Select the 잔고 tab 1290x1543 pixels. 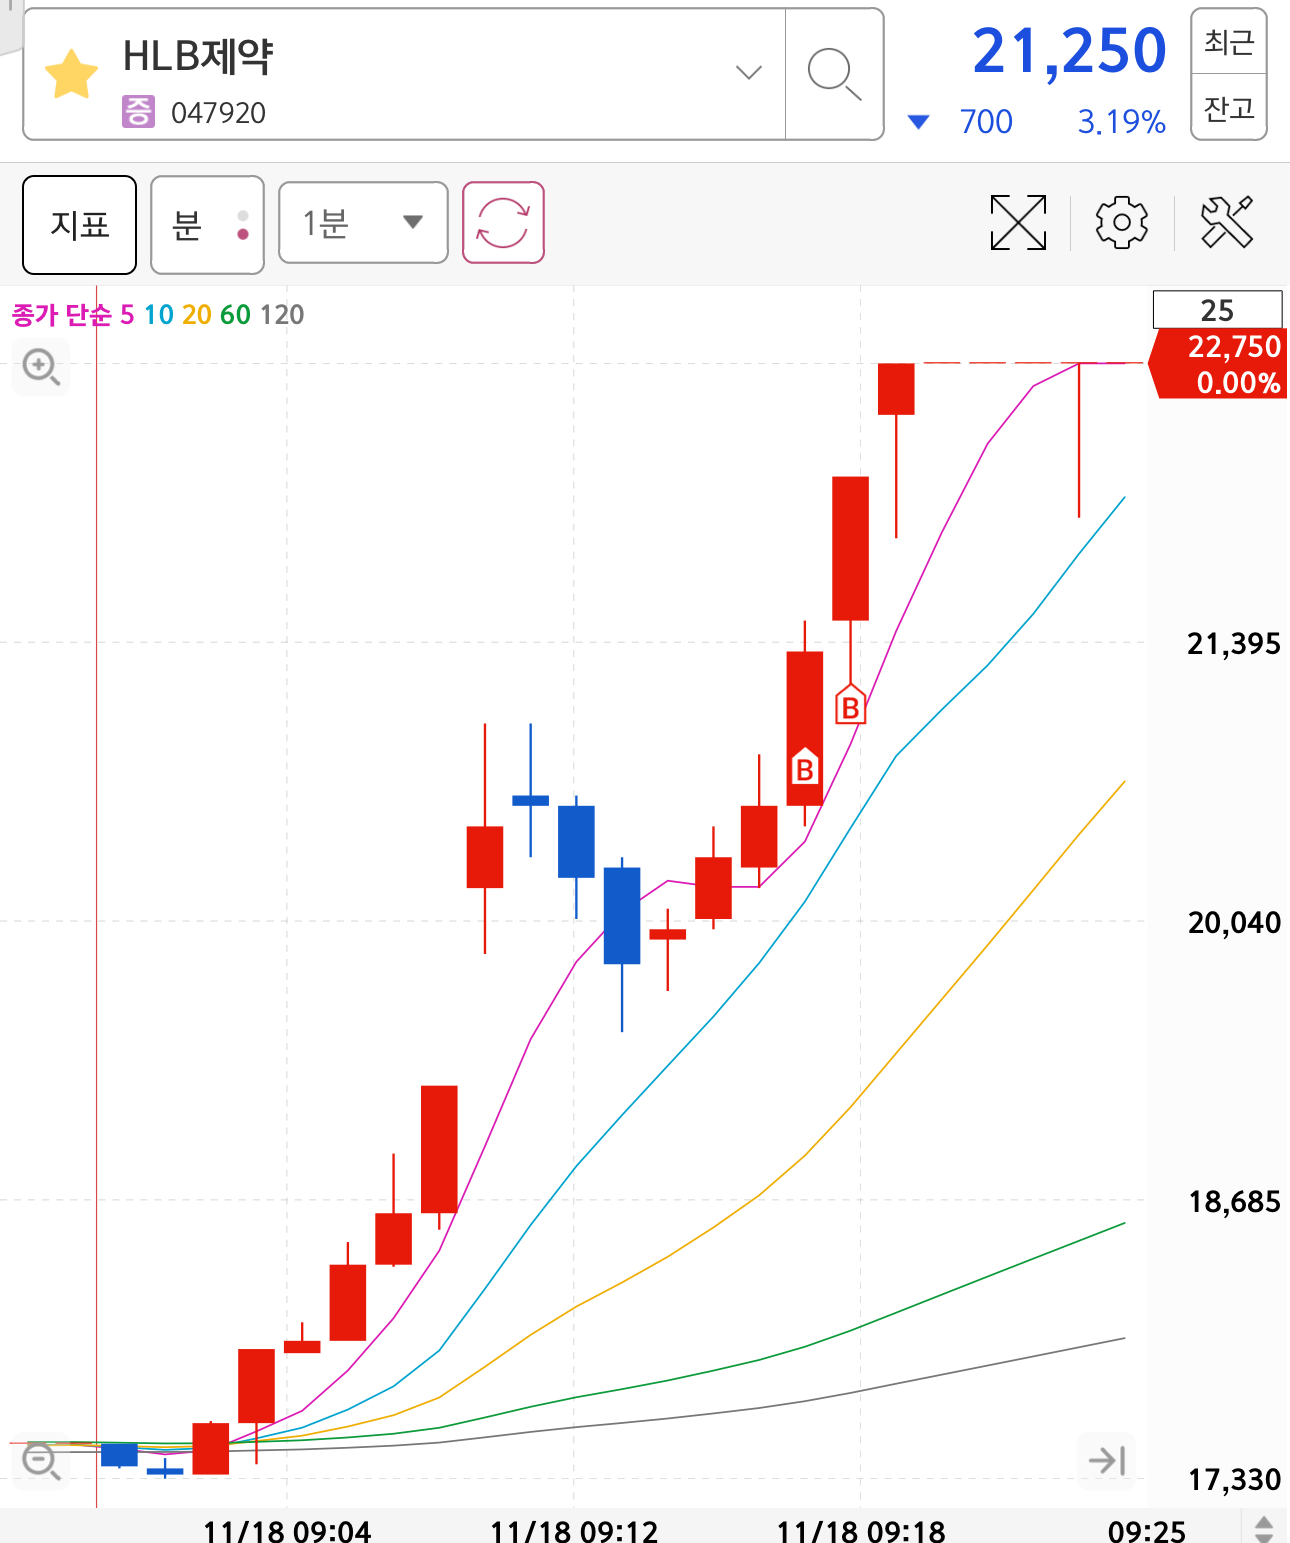click(x=1229, y=107)
